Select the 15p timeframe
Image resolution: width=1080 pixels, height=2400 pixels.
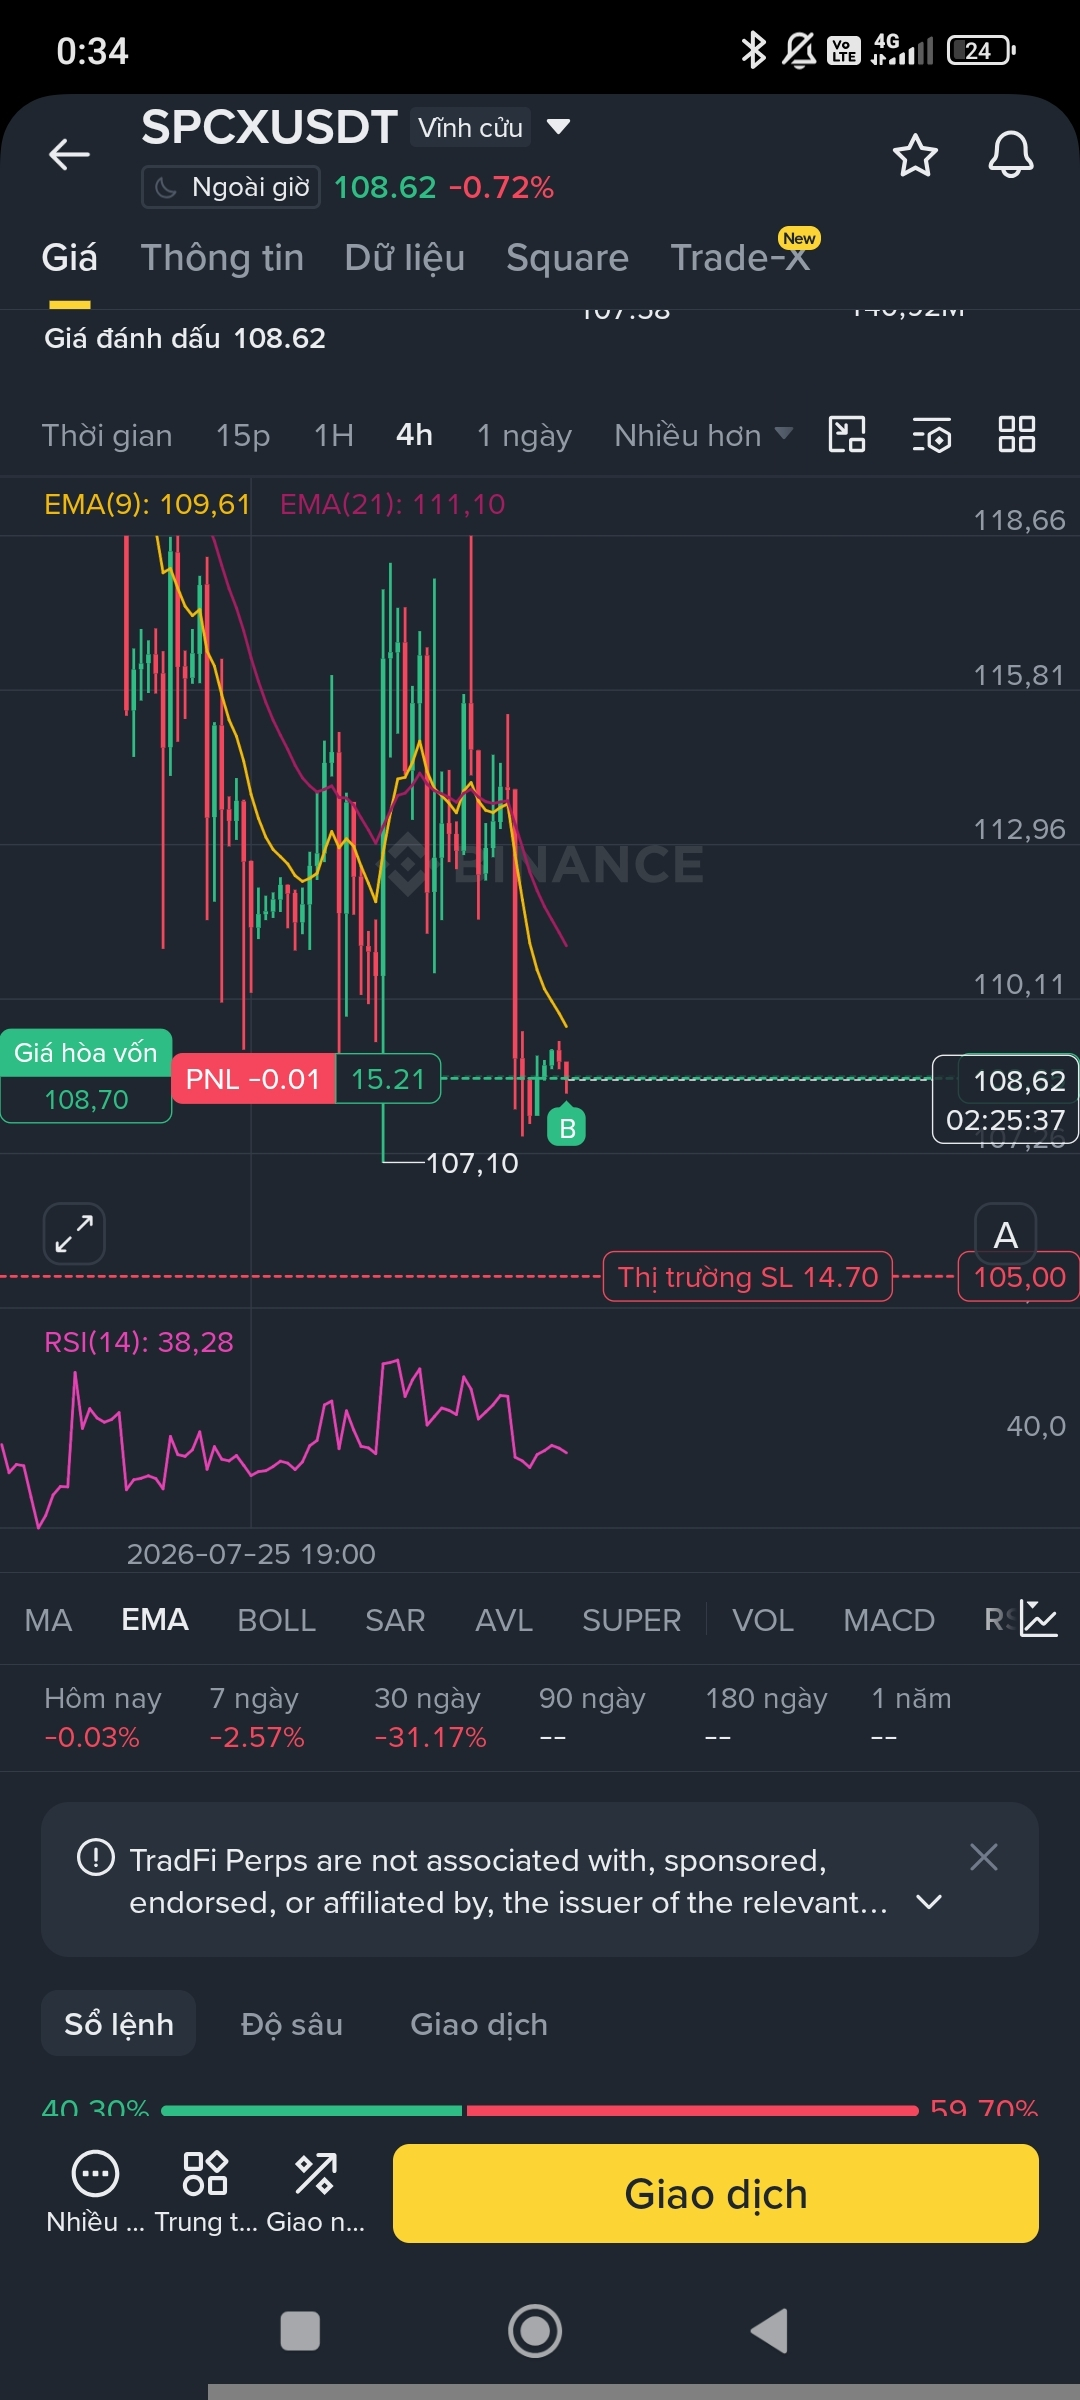coord(243,435)
